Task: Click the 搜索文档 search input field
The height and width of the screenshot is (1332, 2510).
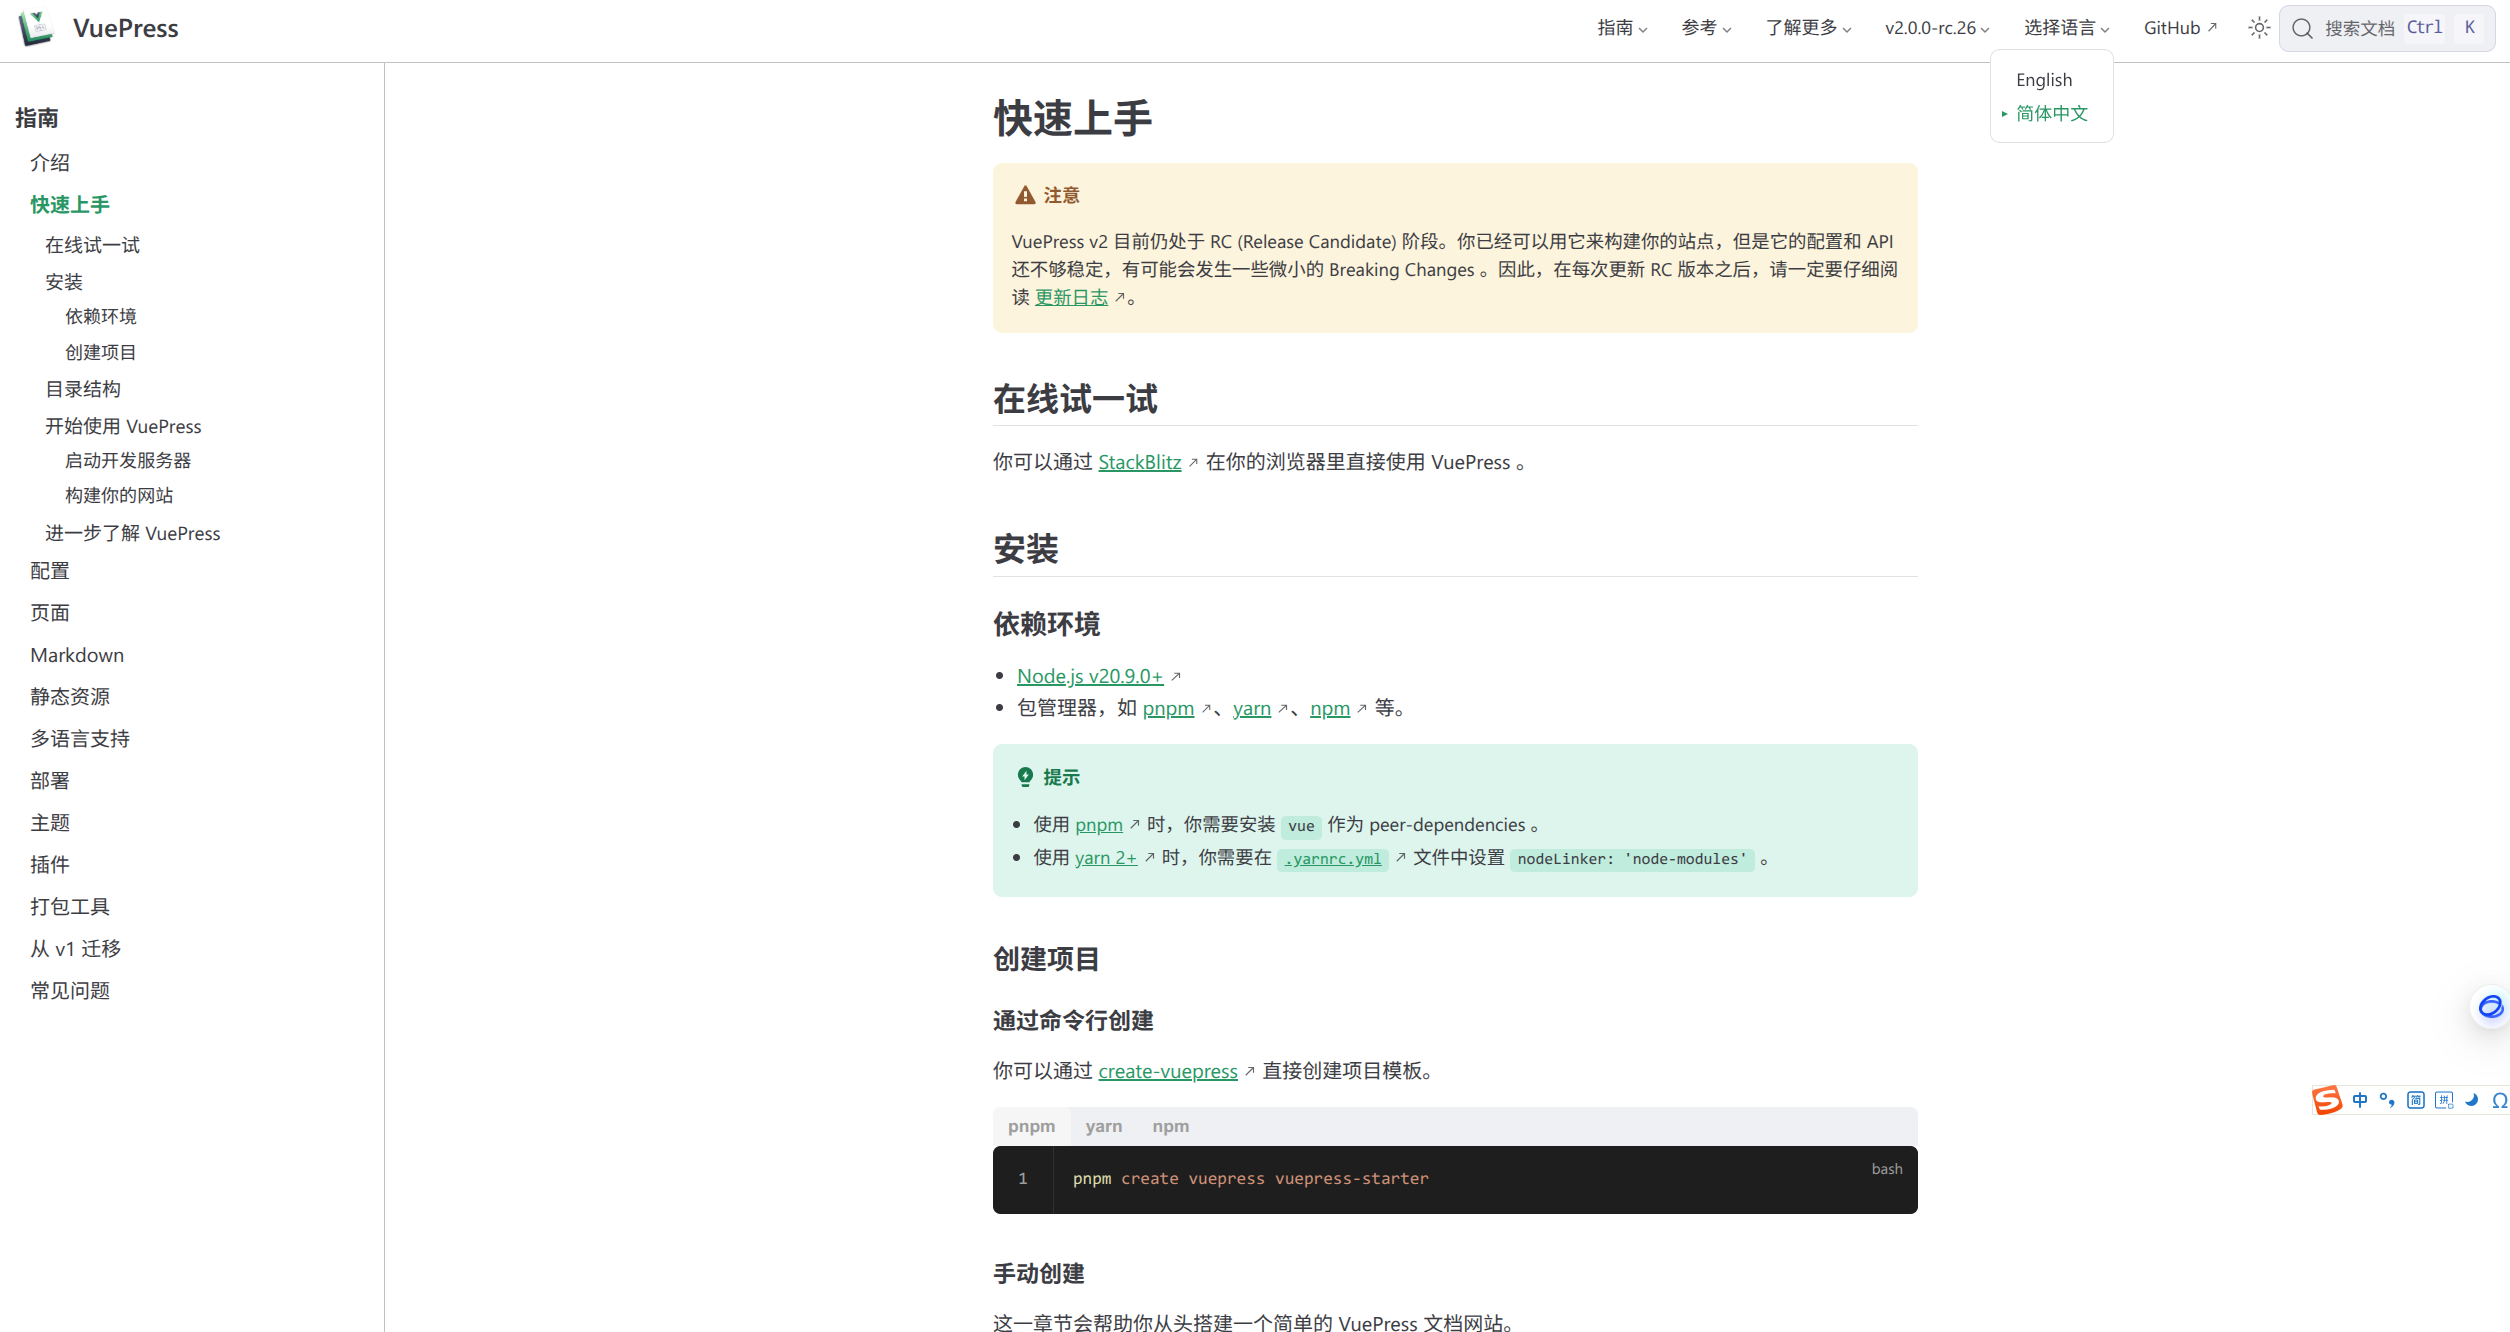Action: 2360,27
